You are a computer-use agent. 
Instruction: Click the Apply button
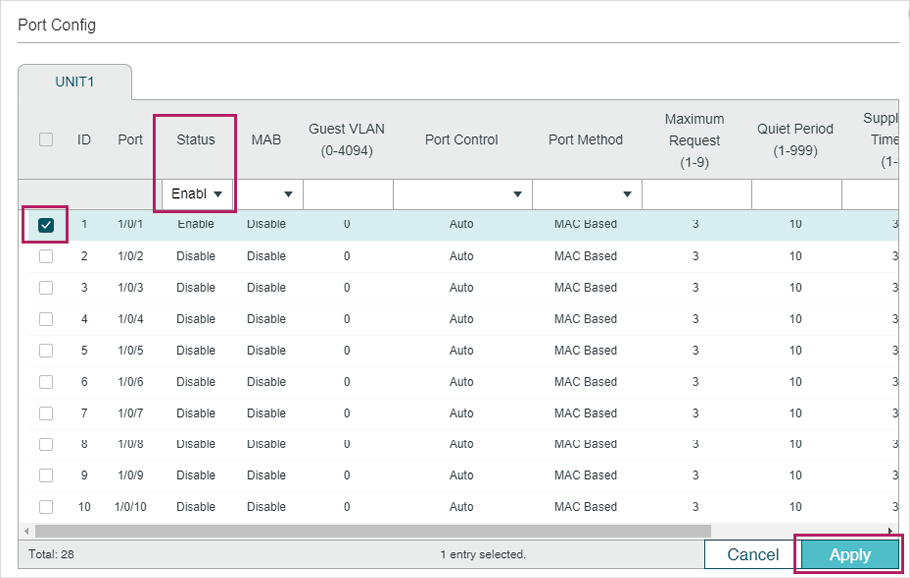pos(850,555)
